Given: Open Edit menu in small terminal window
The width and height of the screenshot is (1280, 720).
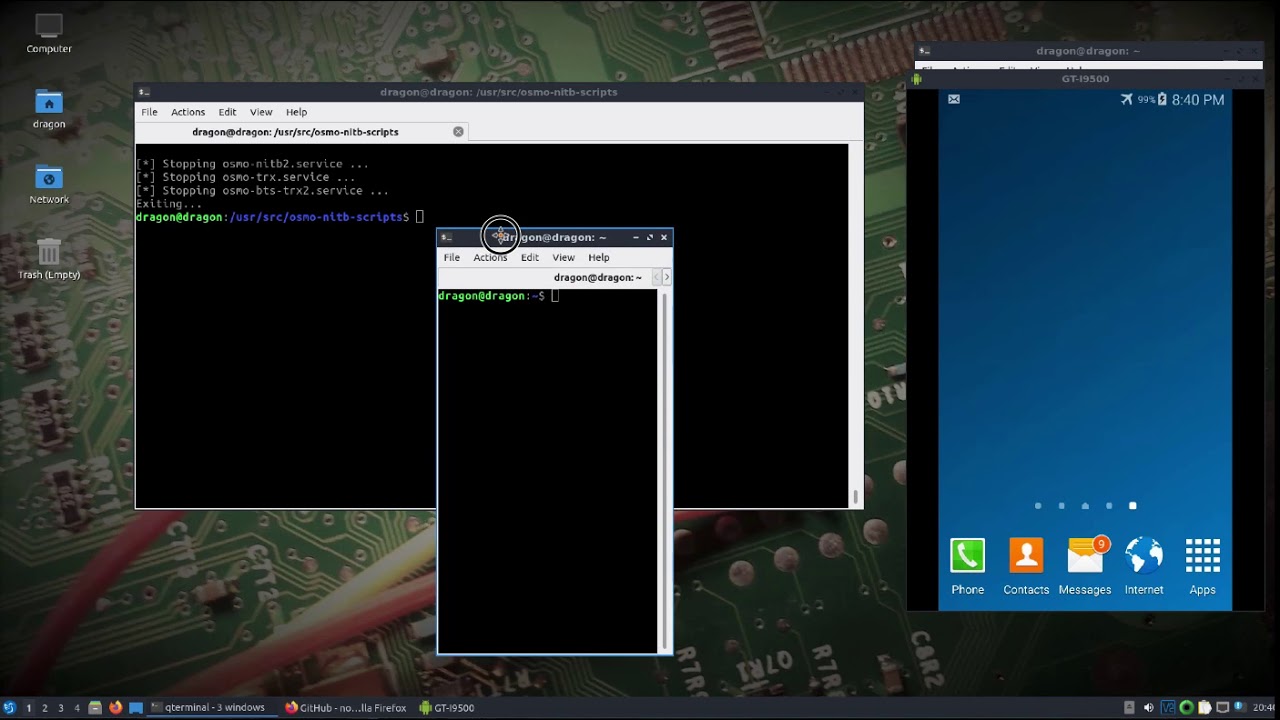Looking at the screenshot, I should click(x=530, y=257).
